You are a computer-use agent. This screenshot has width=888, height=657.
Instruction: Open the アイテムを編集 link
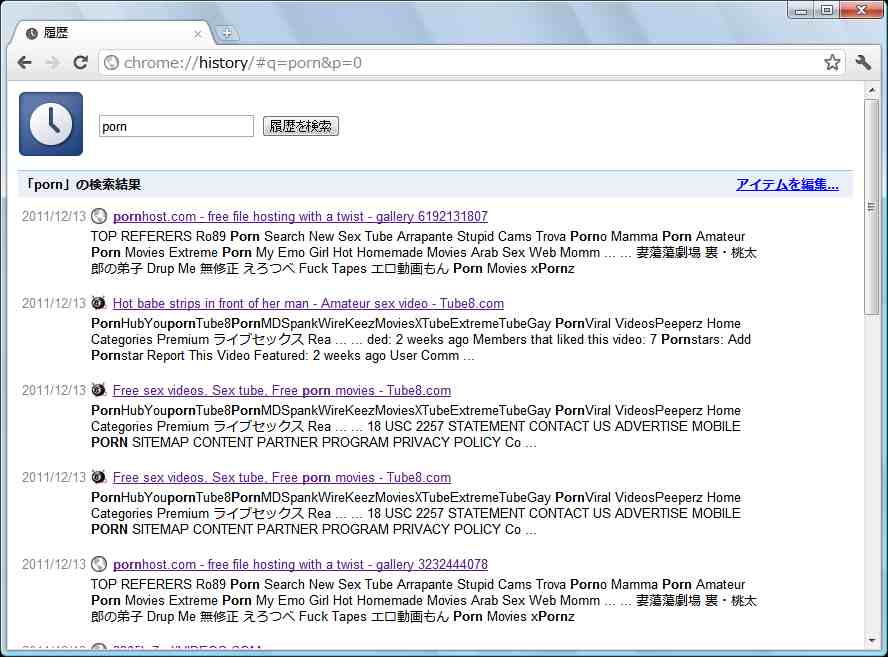click(787, 184)
